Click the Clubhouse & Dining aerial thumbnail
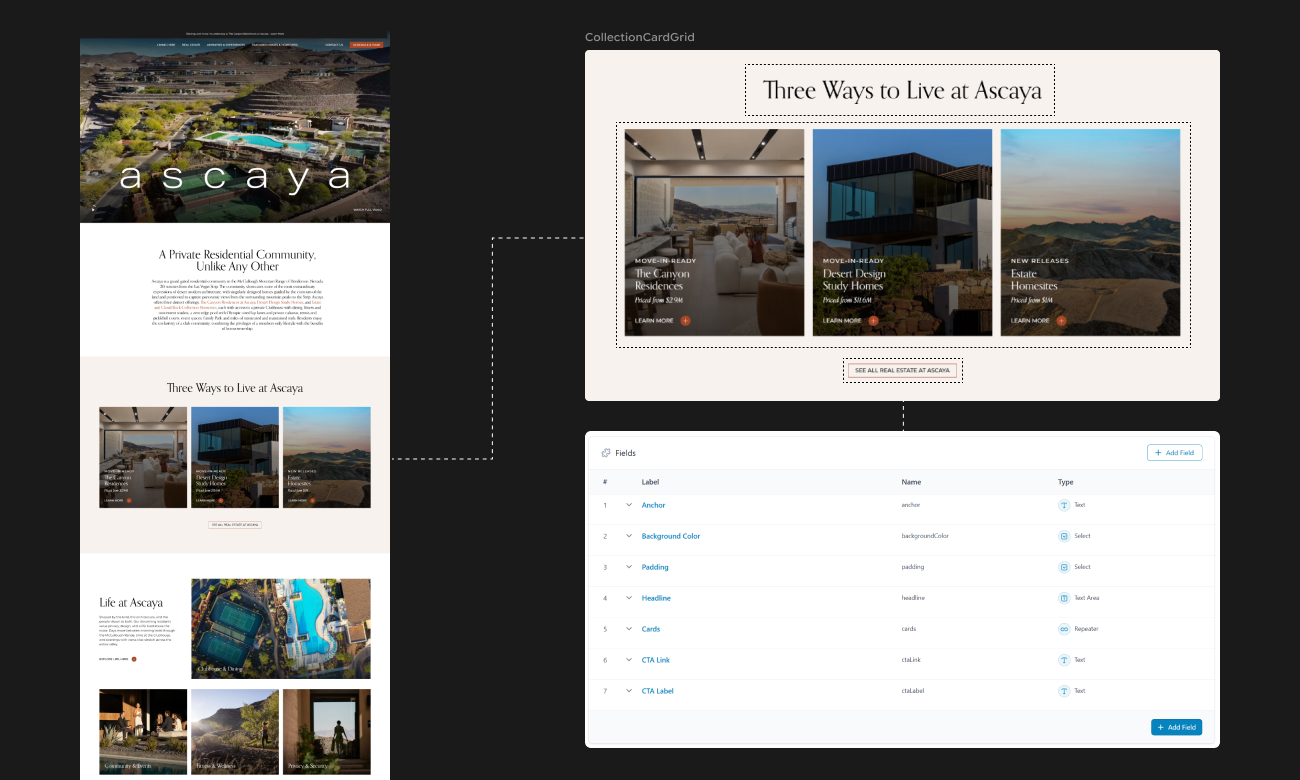The image size is (1300, 780). tap(281, 628)
